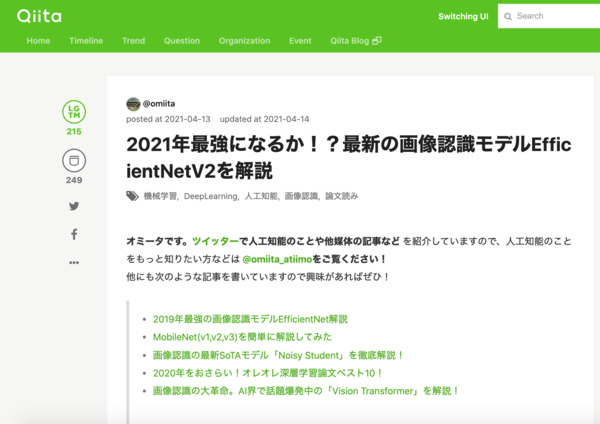
Task: Open the Timeline tab
Action: (86, 41)
